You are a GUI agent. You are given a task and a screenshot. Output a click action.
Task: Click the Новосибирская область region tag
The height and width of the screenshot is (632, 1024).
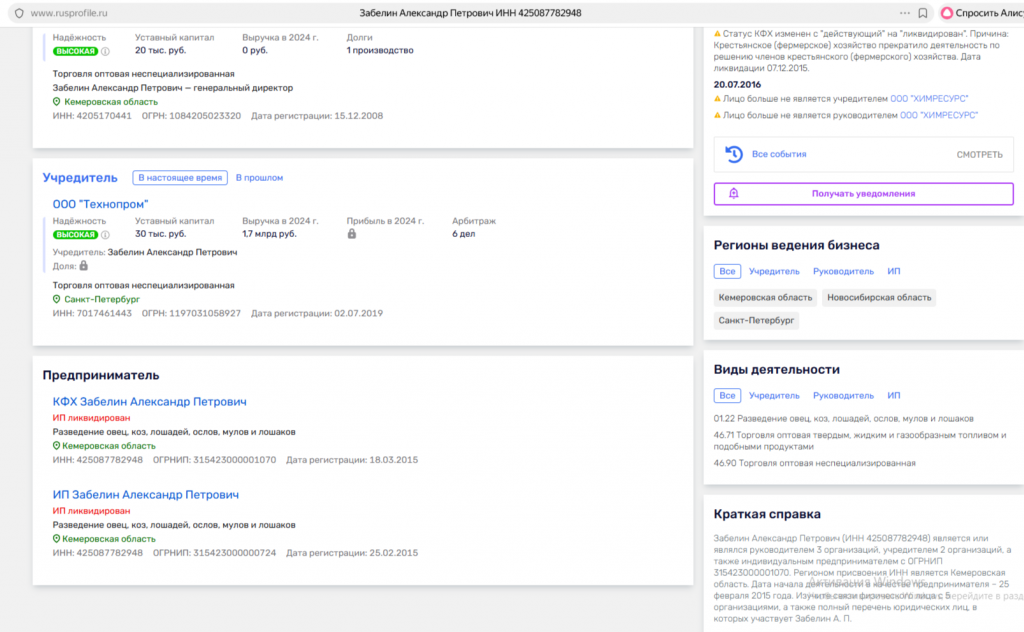pyautogui.click(x=878, y=298)
